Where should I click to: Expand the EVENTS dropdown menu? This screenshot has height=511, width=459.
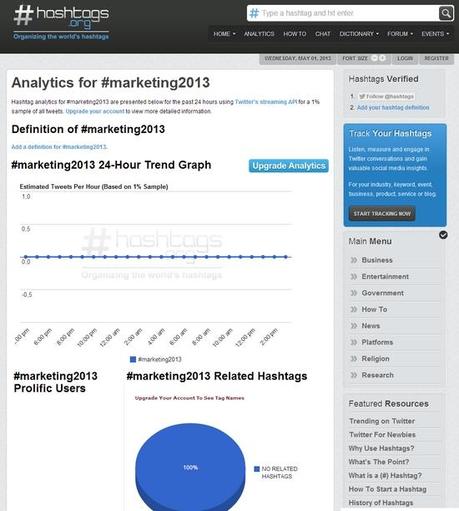point(435,34)
